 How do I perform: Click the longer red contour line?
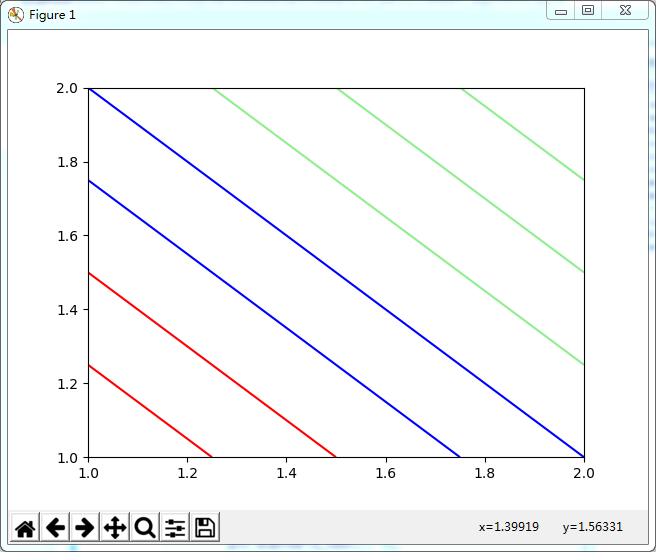click(213, 365)
